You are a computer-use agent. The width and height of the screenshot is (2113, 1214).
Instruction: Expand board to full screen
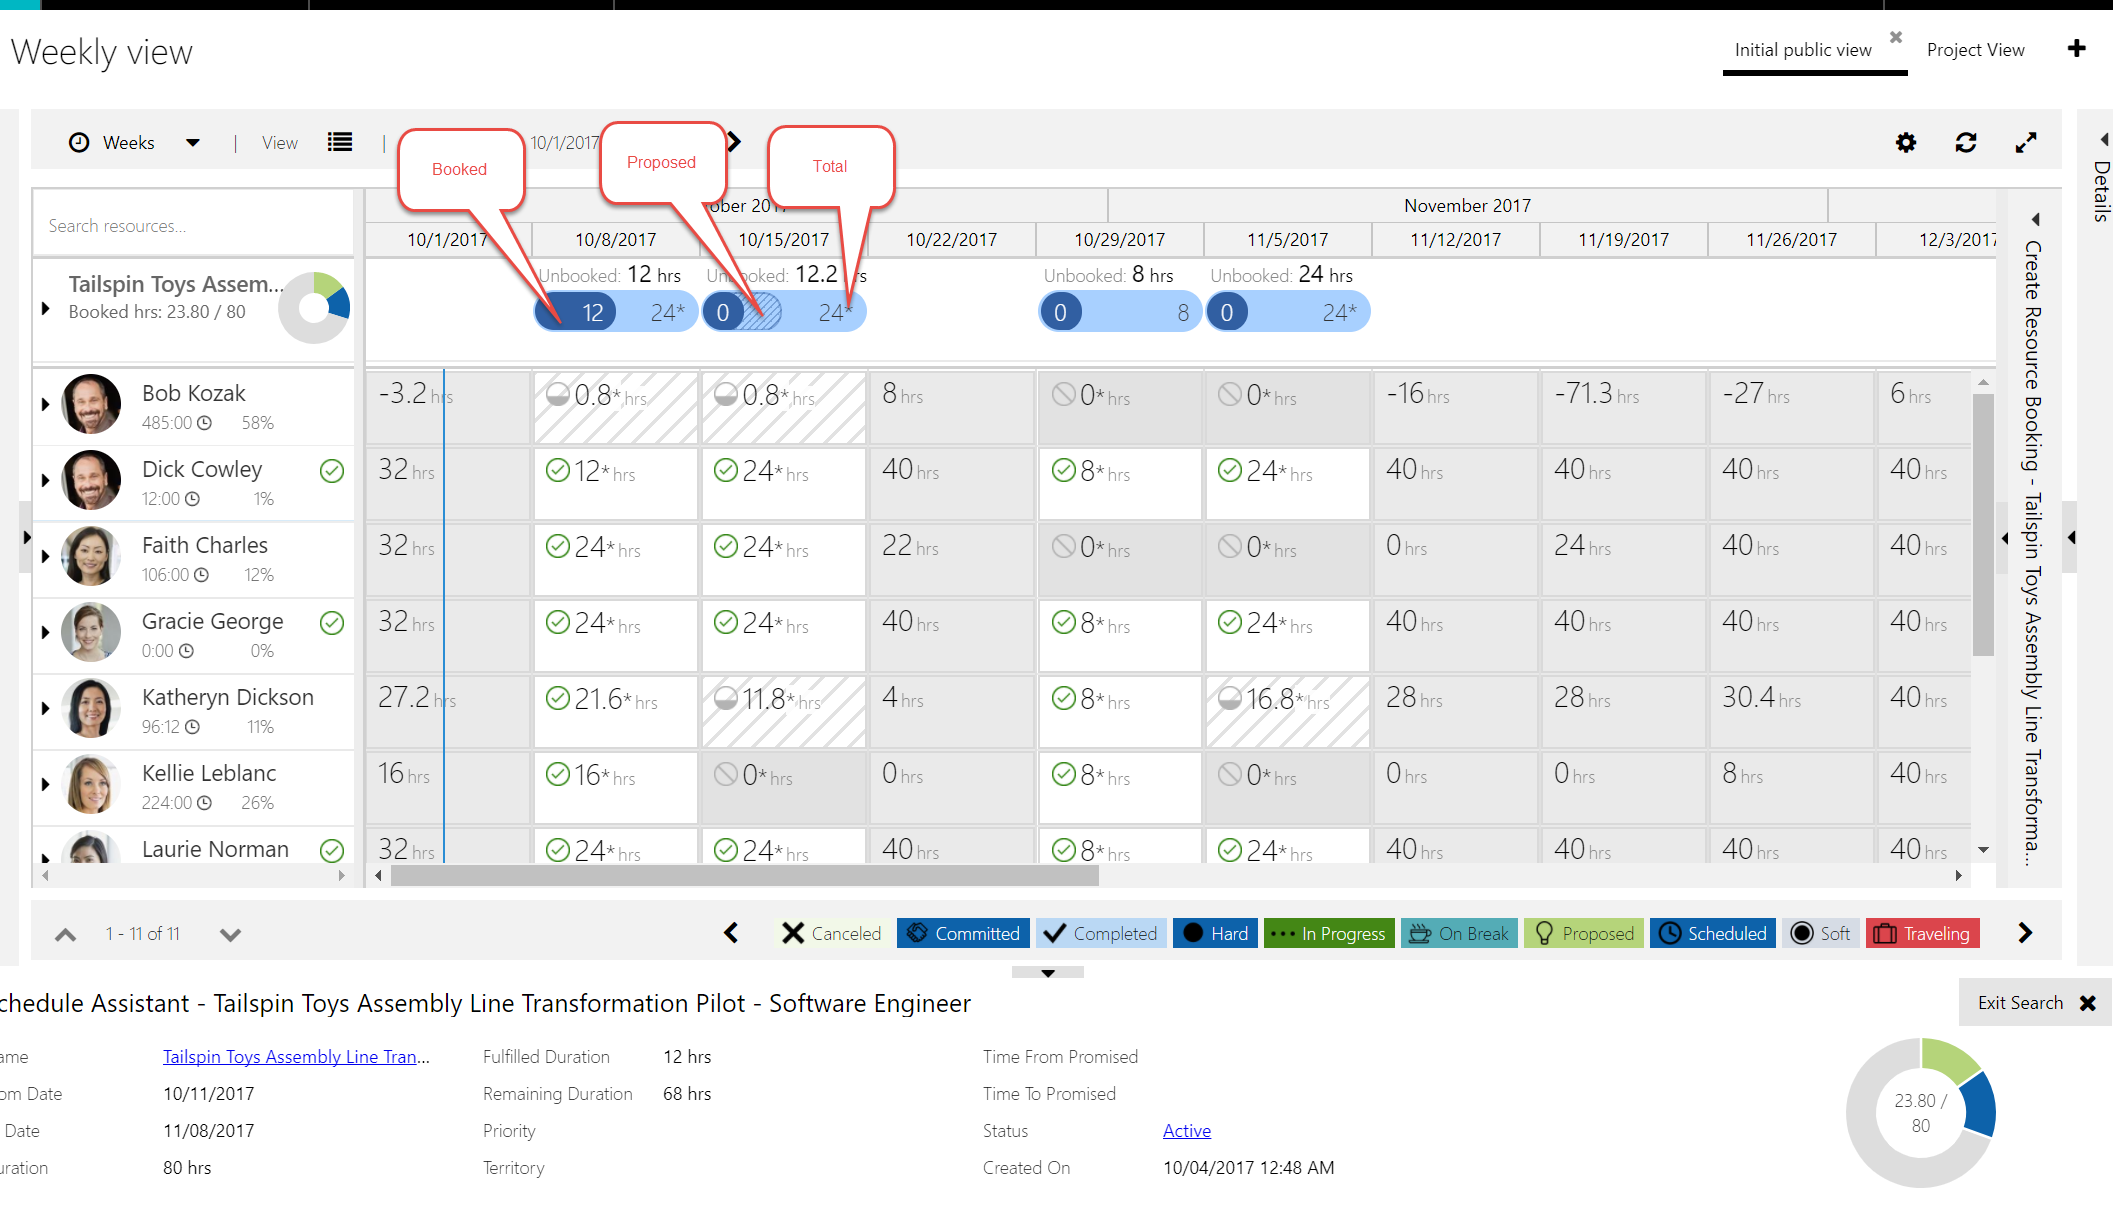pos(2026,143)
